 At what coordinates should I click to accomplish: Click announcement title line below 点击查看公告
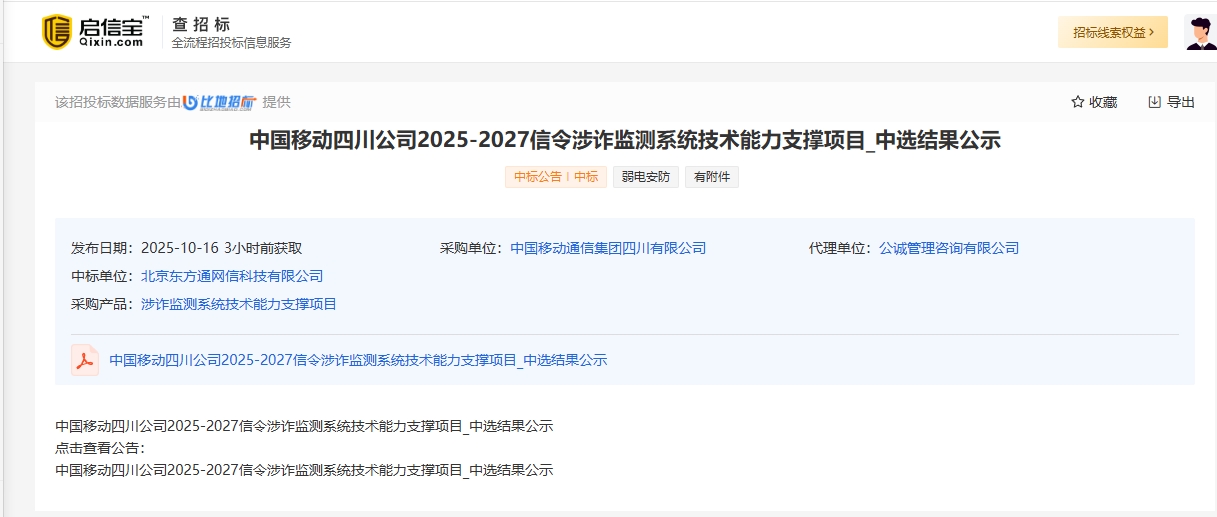click(x=304, y=470)
